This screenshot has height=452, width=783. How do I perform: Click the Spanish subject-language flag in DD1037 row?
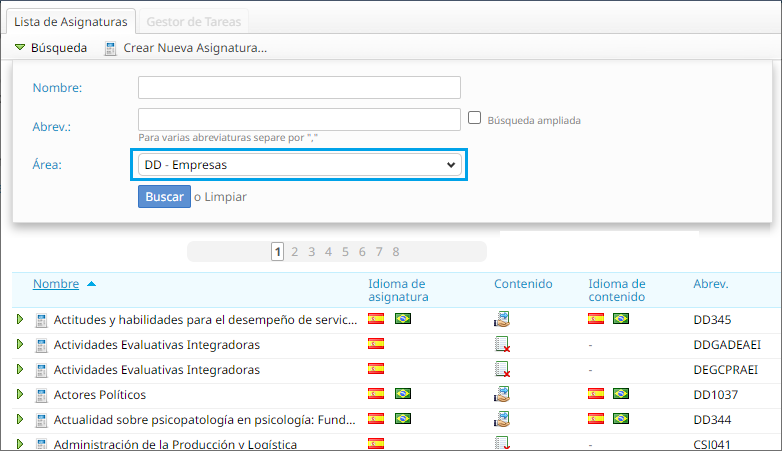[376, 394]
